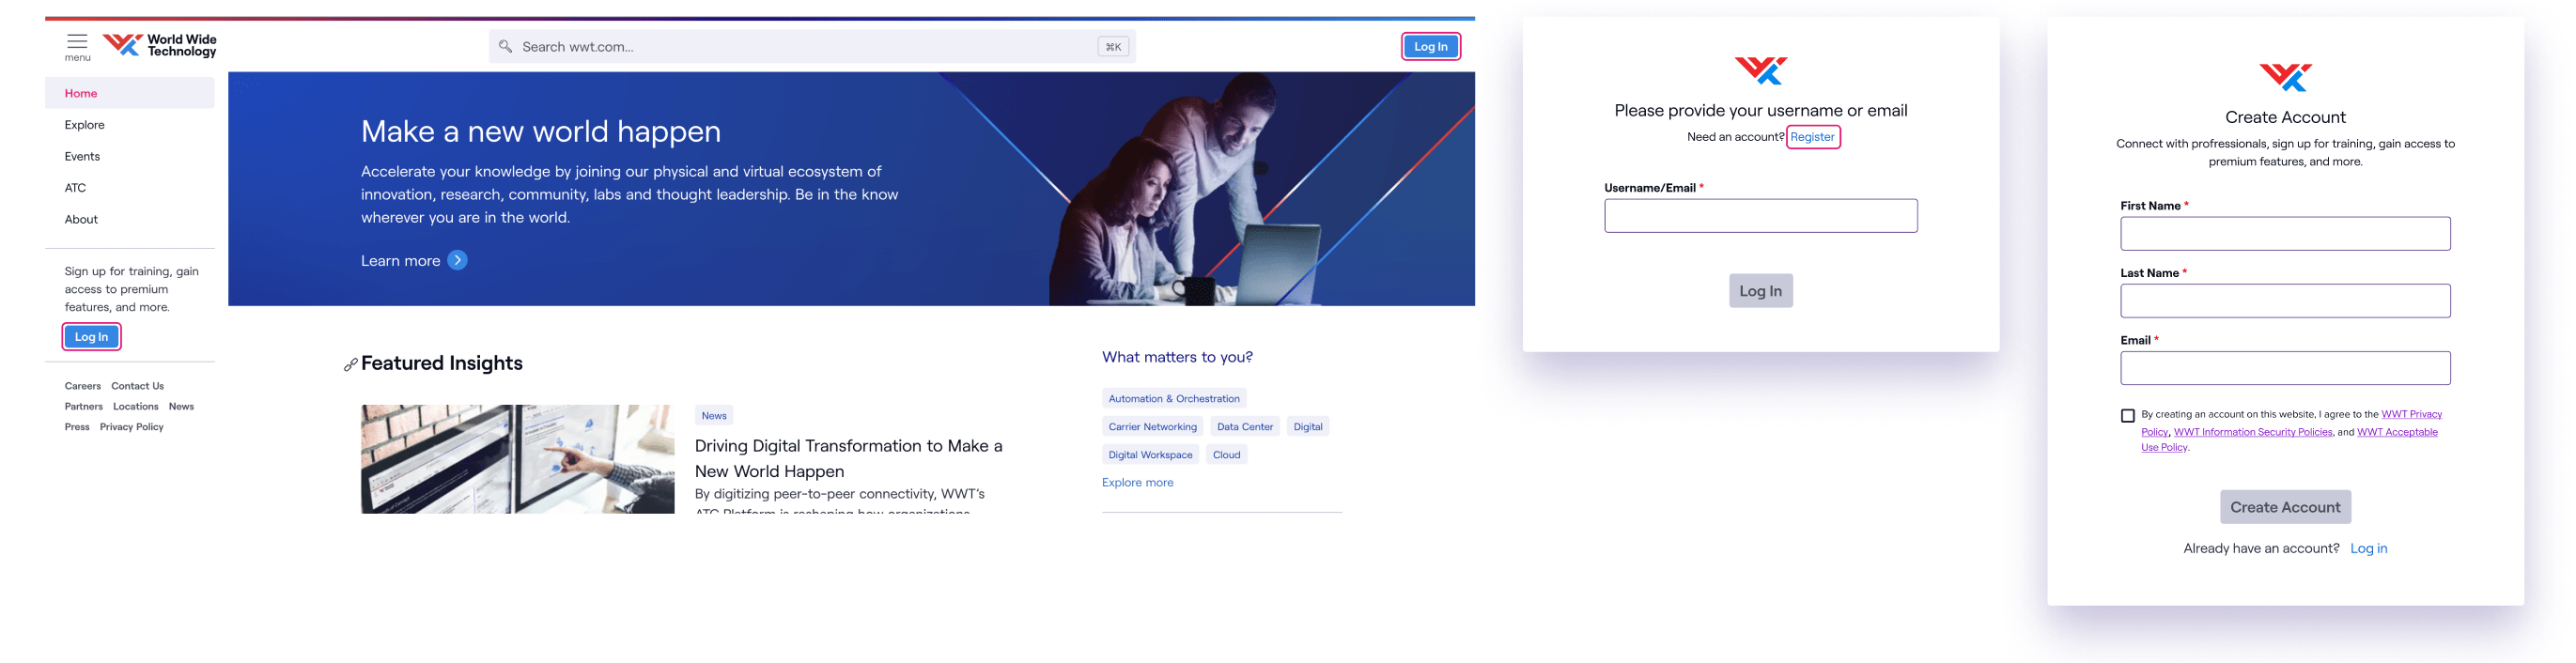Click the Username/Email input field

1760,216
